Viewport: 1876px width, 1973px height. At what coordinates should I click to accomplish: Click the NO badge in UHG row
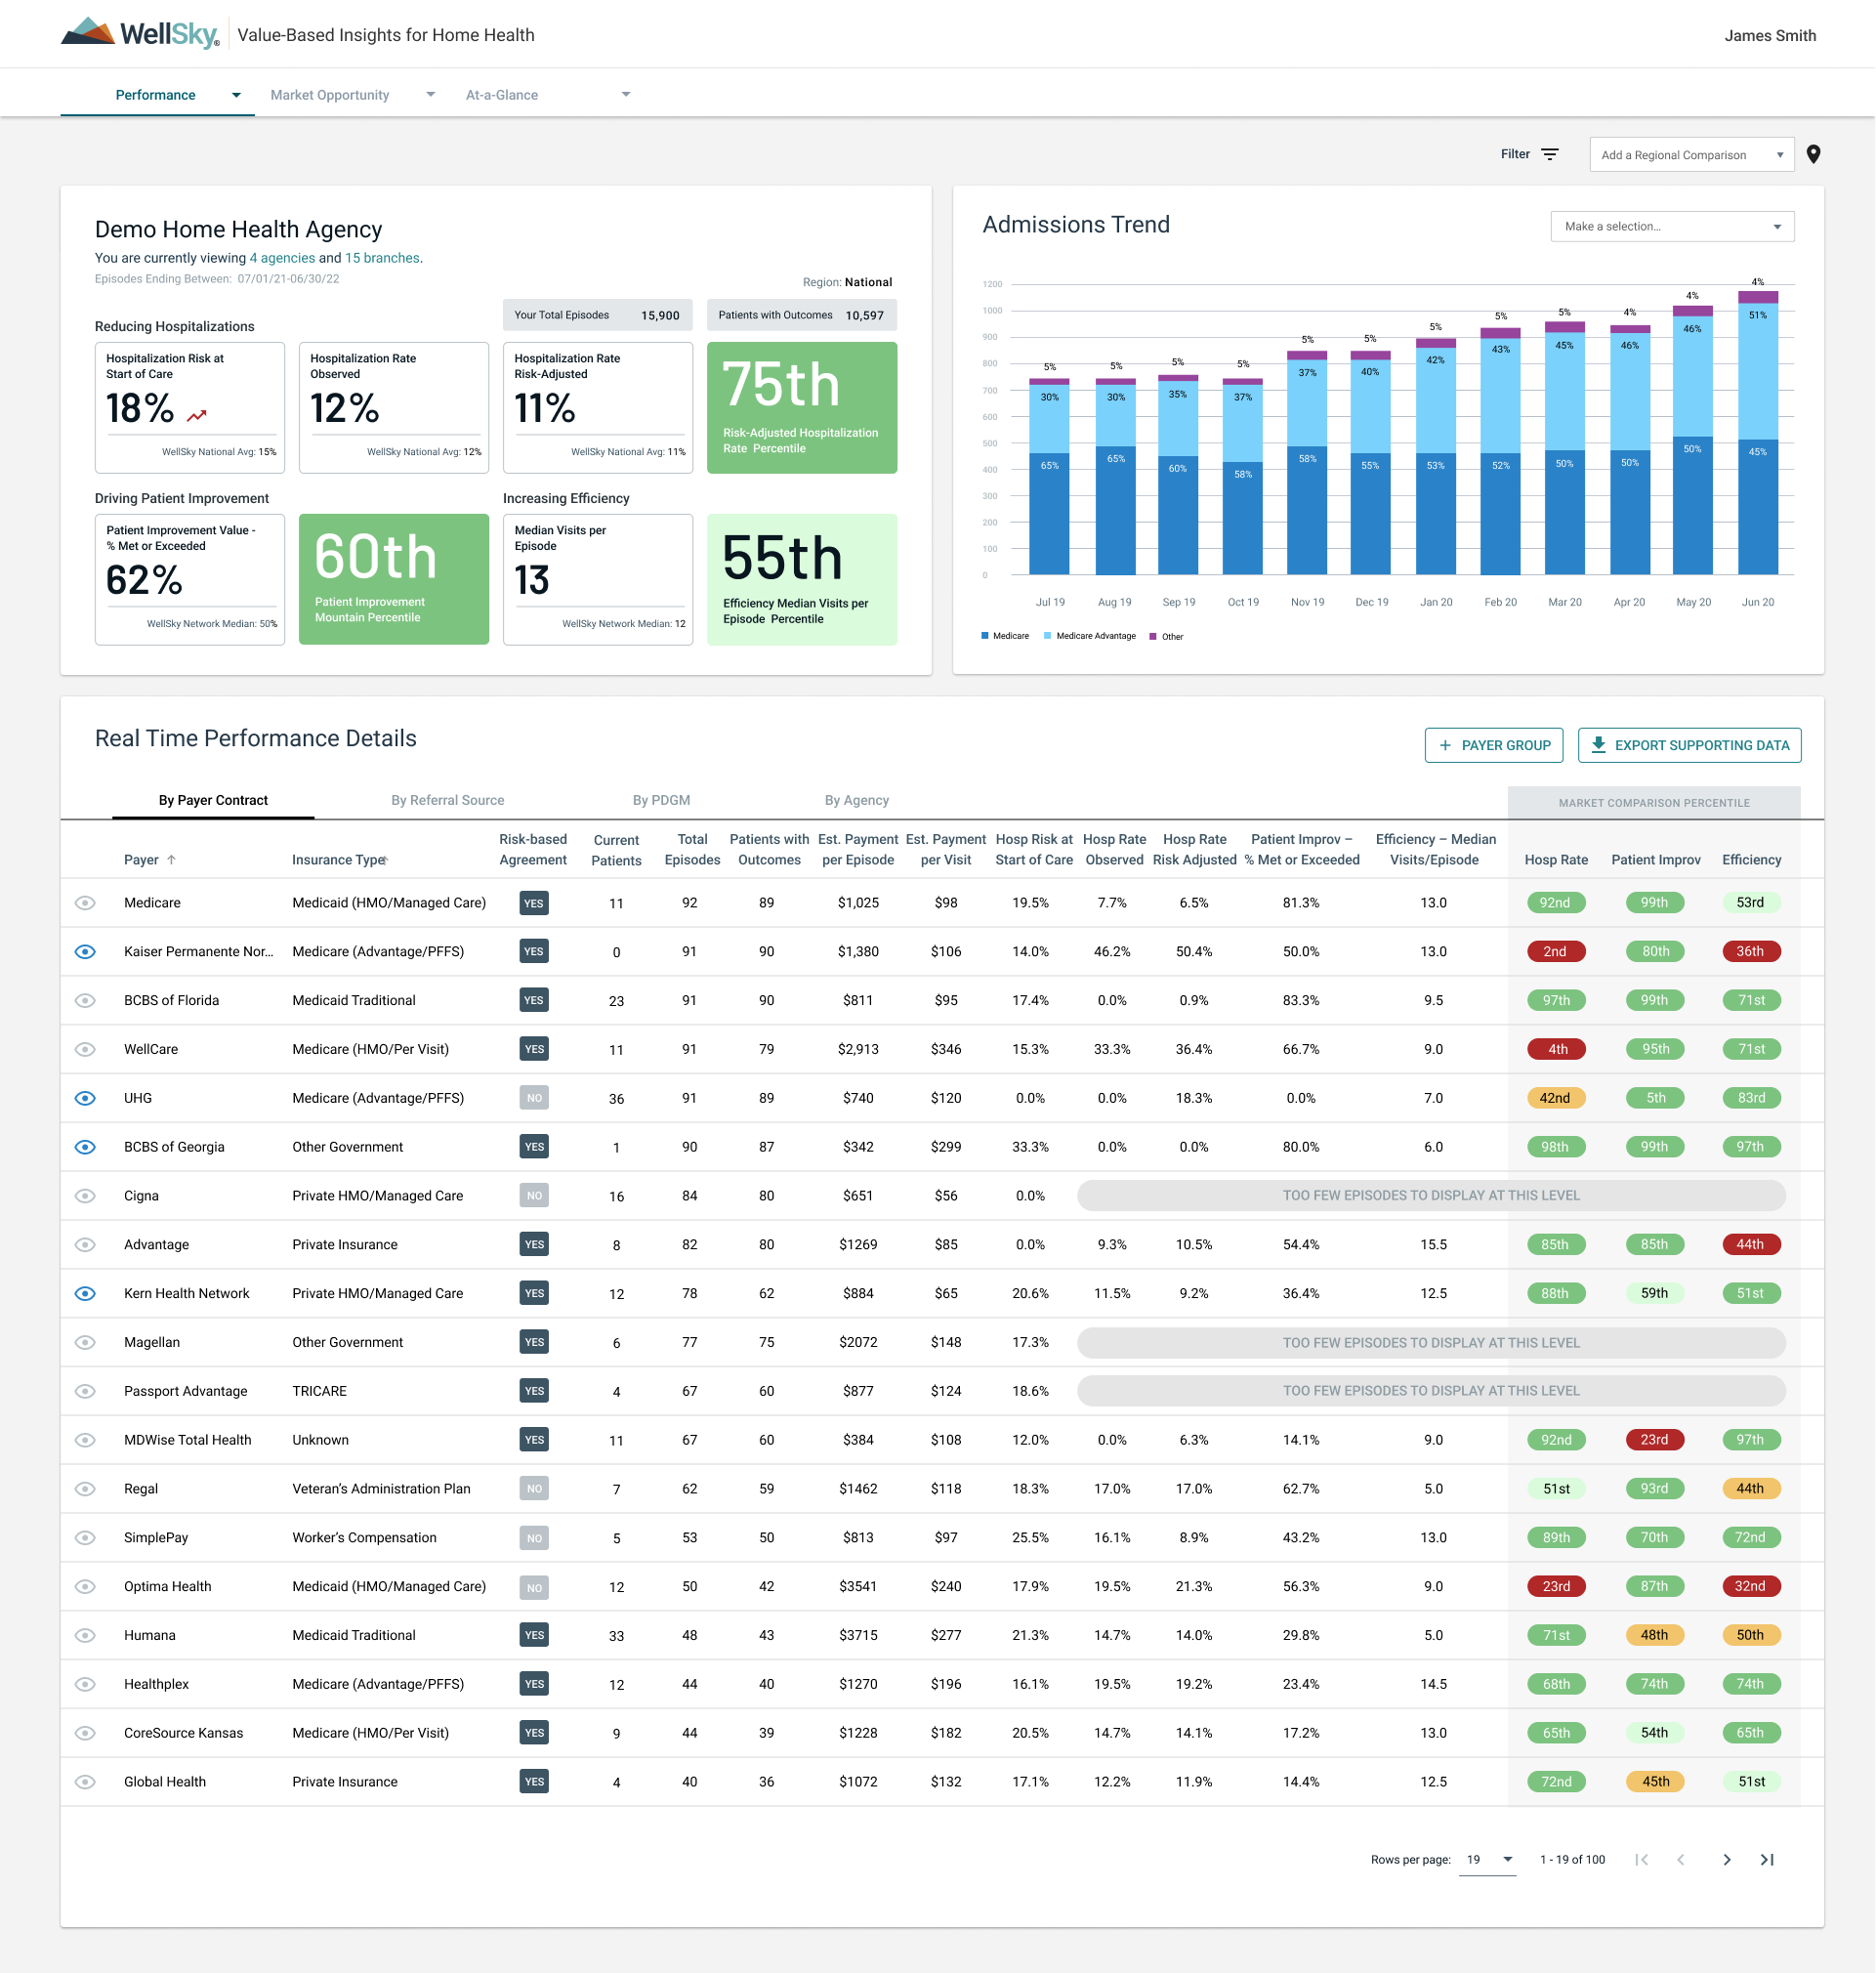534,1098
